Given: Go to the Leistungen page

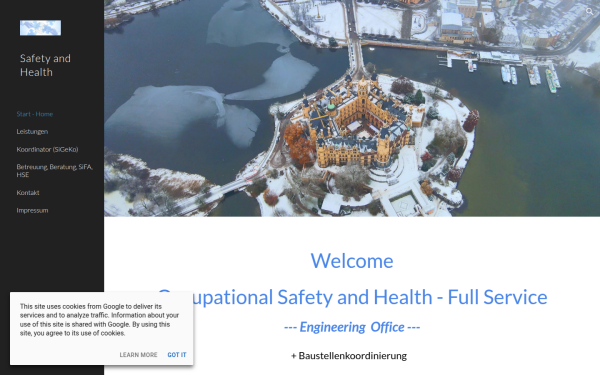Looking at the screenshot, I should (x=32, y=132).
